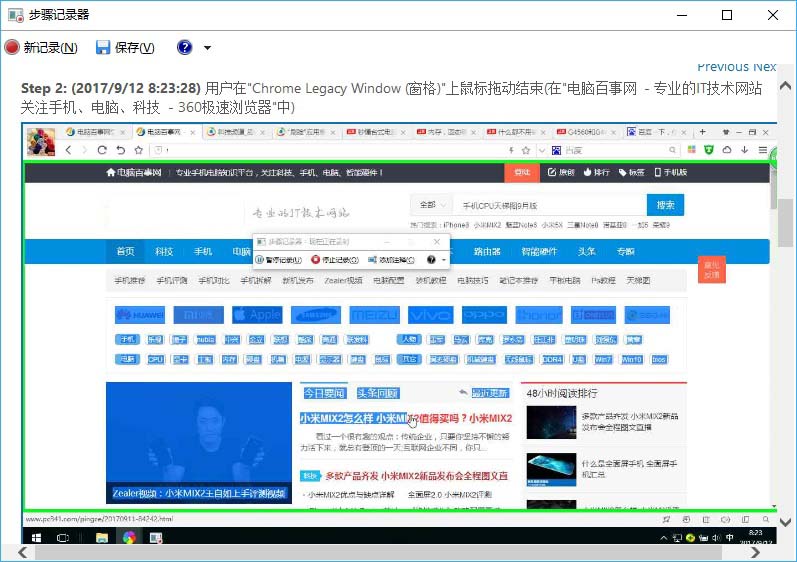Jump to the Next step link
The height and width of the screenshot is (562, 797).
point(764,67)
